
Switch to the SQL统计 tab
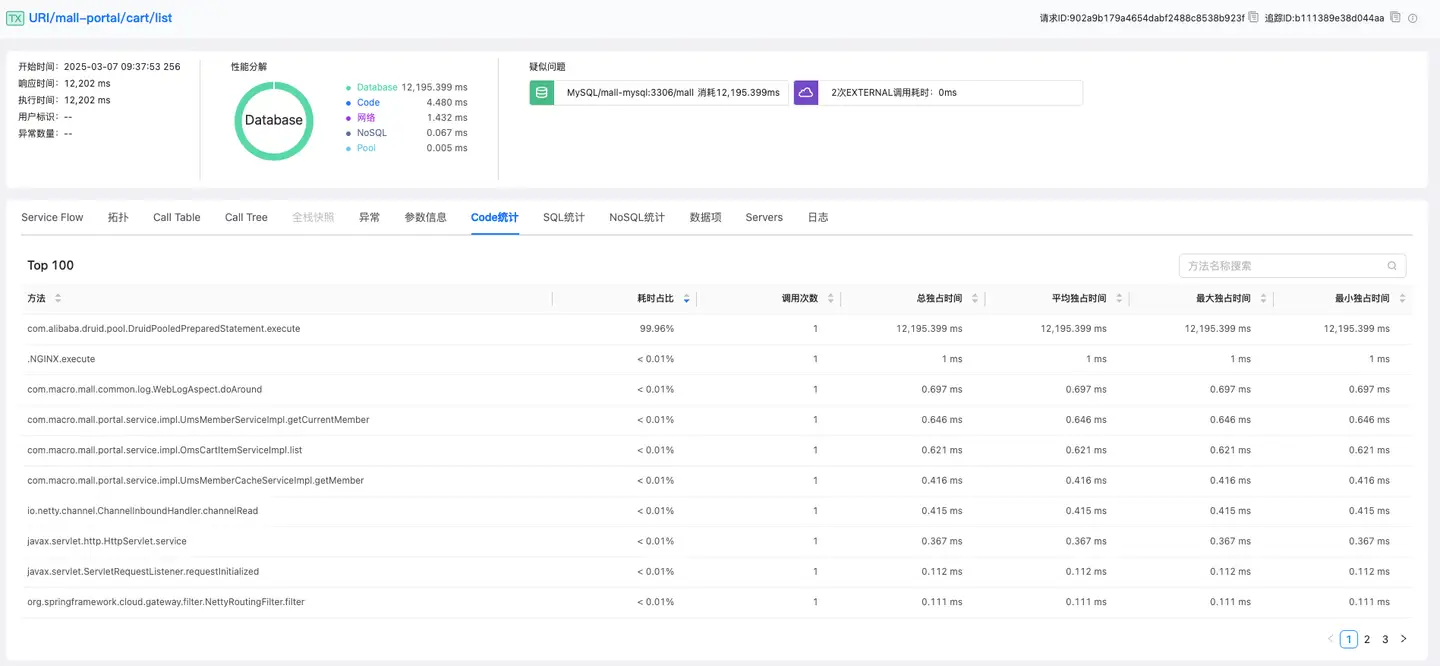tap(564, 217)
